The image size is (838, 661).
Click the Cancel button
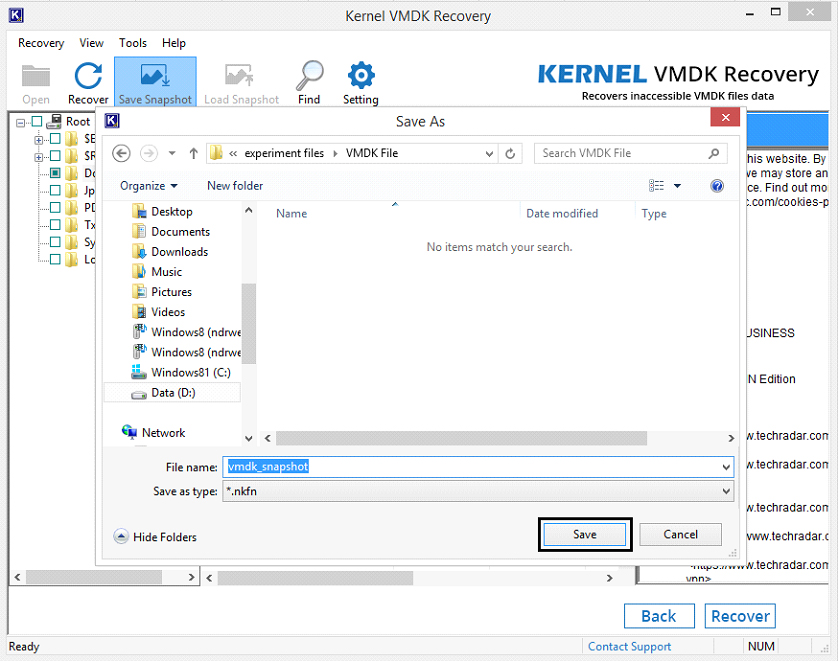680,534
